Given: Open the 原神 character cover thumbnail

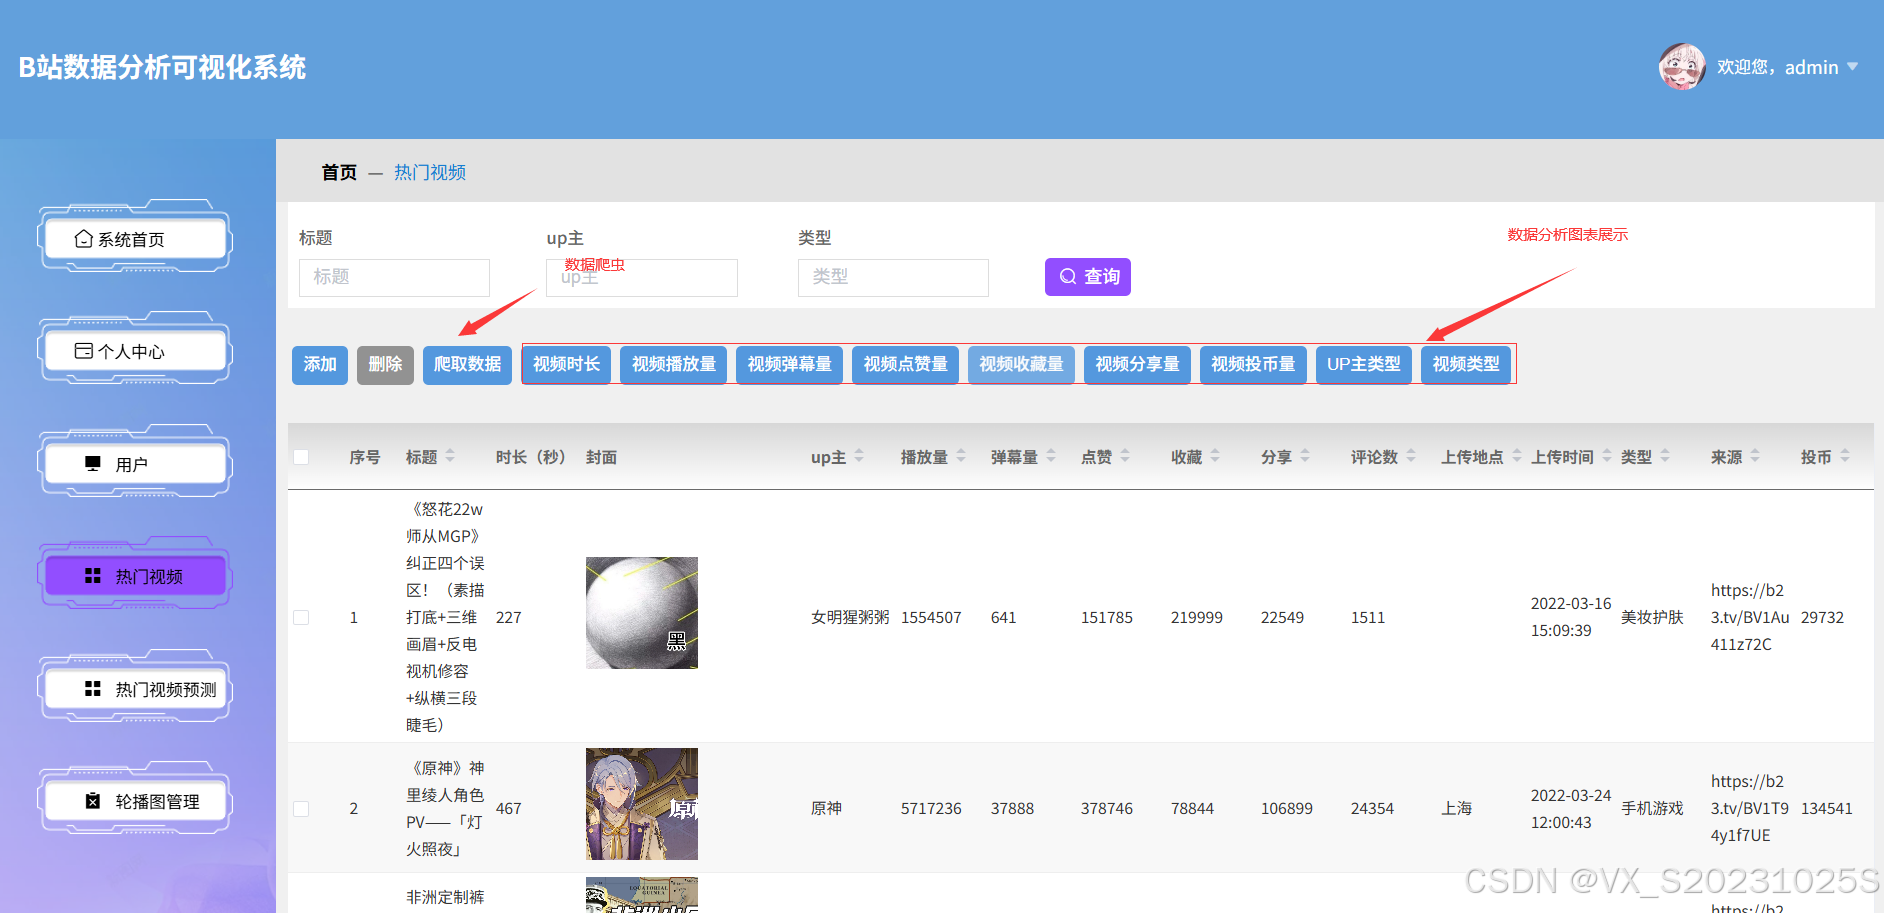Looking at the screenshot, I should click(642, 804).
